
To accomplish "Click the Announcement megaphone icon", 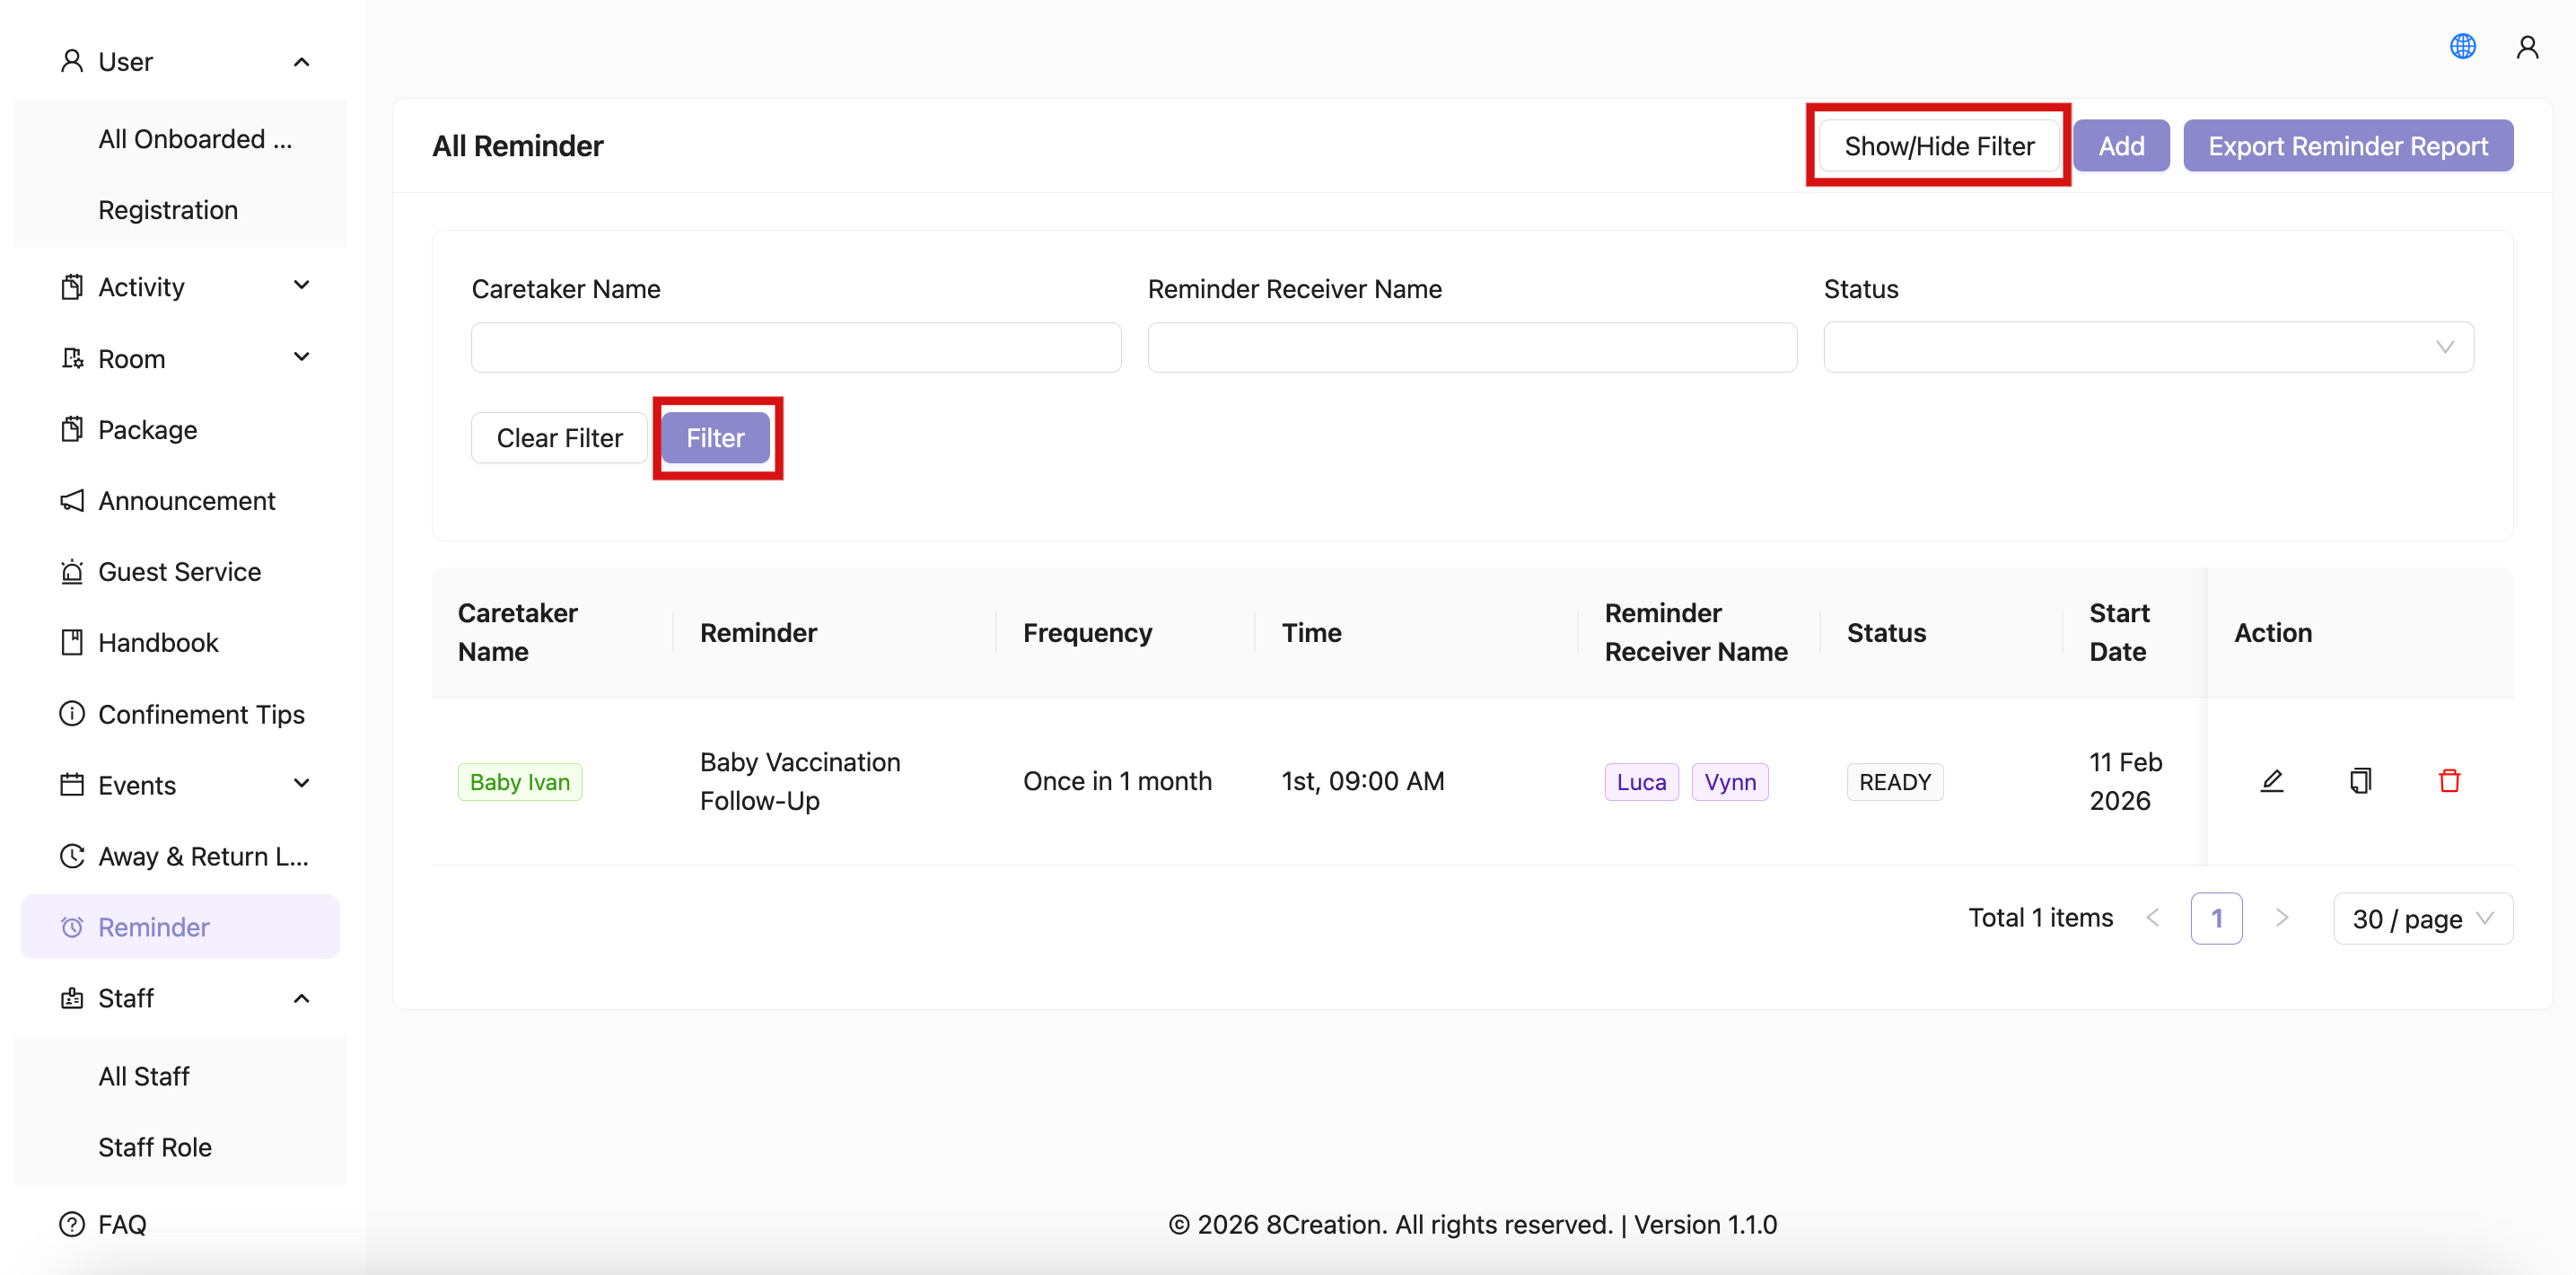I will (72, 500).
